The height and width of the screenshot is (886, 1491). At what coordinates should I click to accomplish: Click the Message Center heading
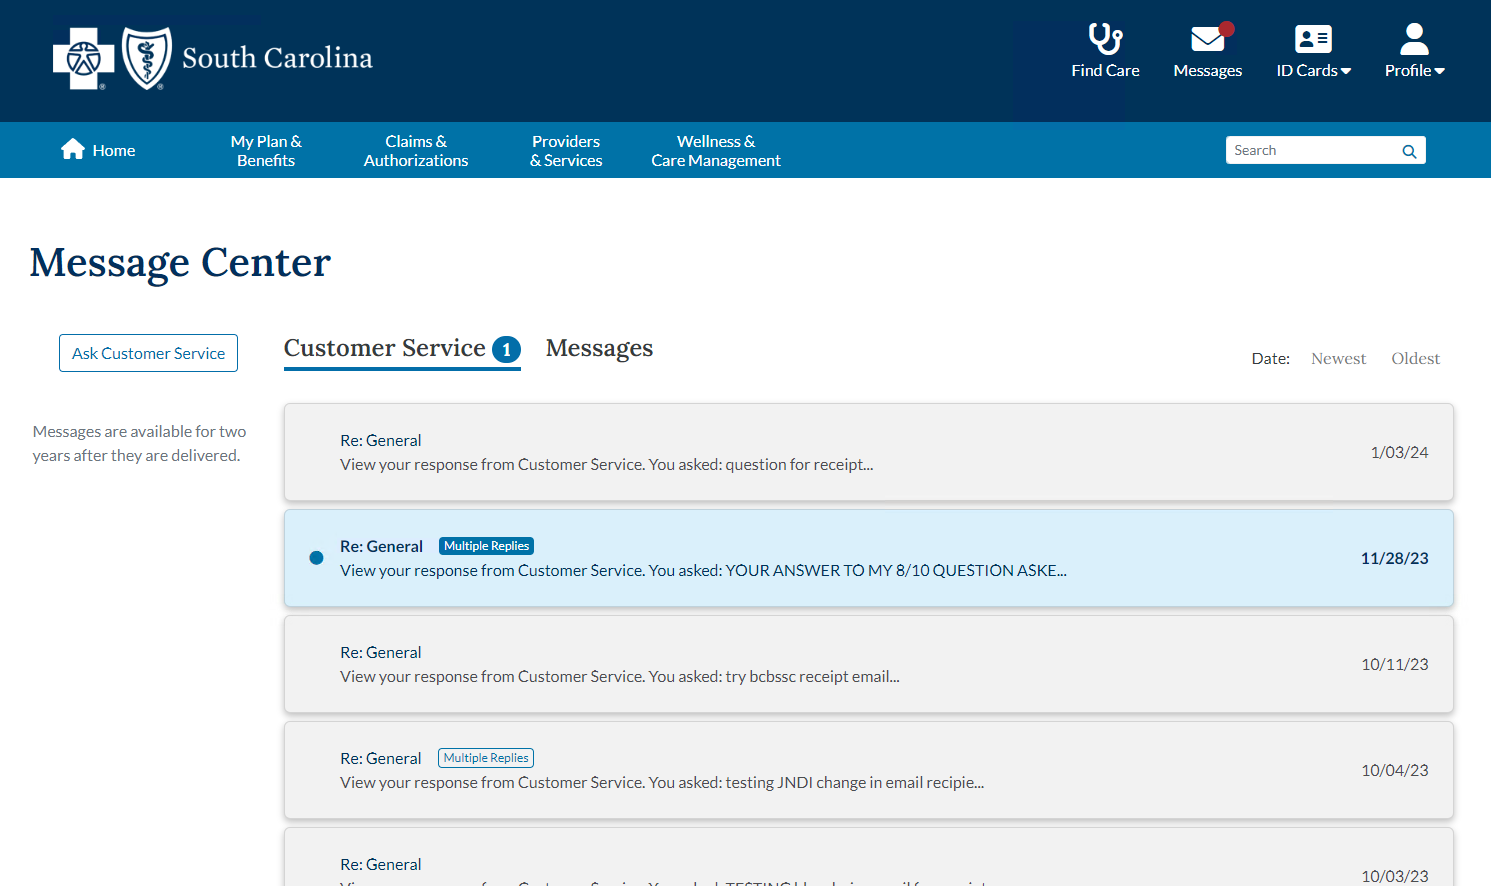pyautogui.click(x=180, y=262)
